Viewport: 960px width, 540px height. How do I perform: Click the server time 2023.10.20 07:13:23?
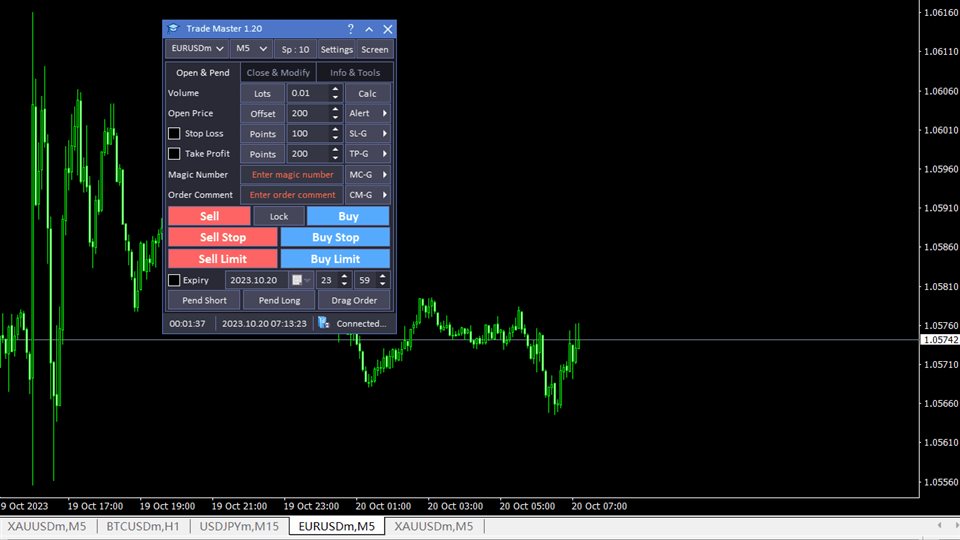pyautogui.click(x=264, y=323)
